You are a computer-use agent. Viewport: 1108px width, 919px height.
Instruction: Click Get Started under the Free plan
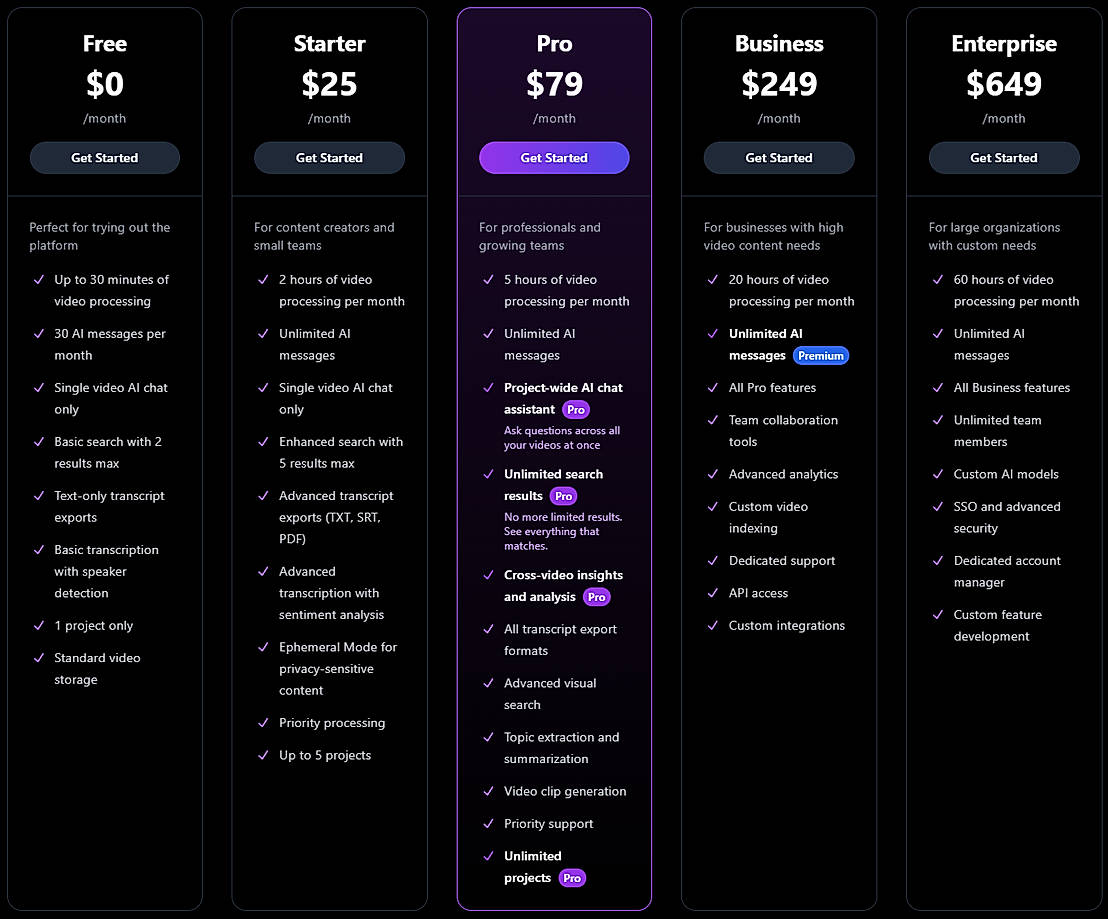click(x=104, y=158)
